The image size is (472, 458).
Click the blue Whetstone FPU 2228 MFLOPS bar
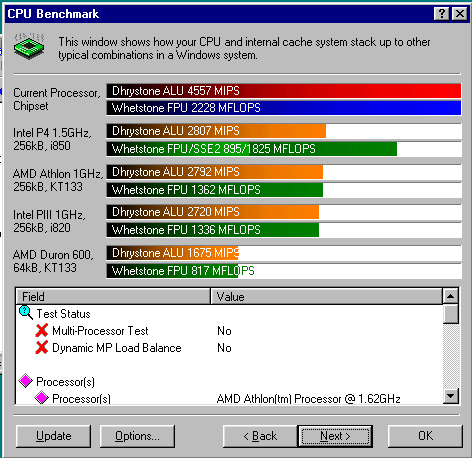click(x=284, y=108)
